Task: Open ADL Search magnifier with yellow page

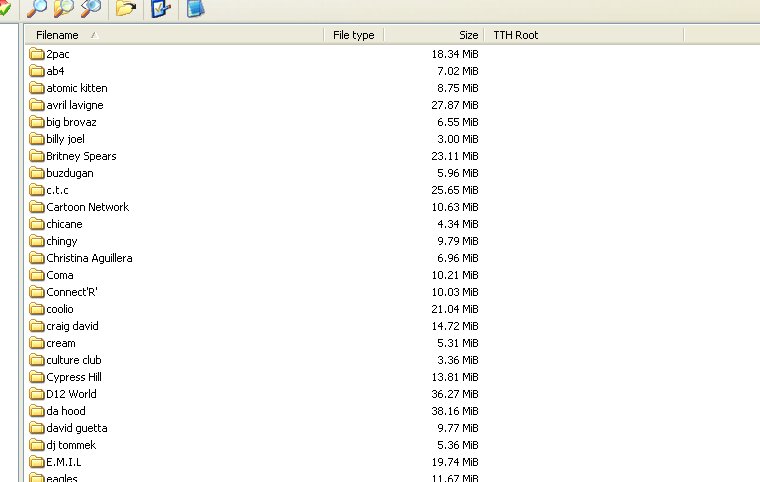Action: [62, 9]
